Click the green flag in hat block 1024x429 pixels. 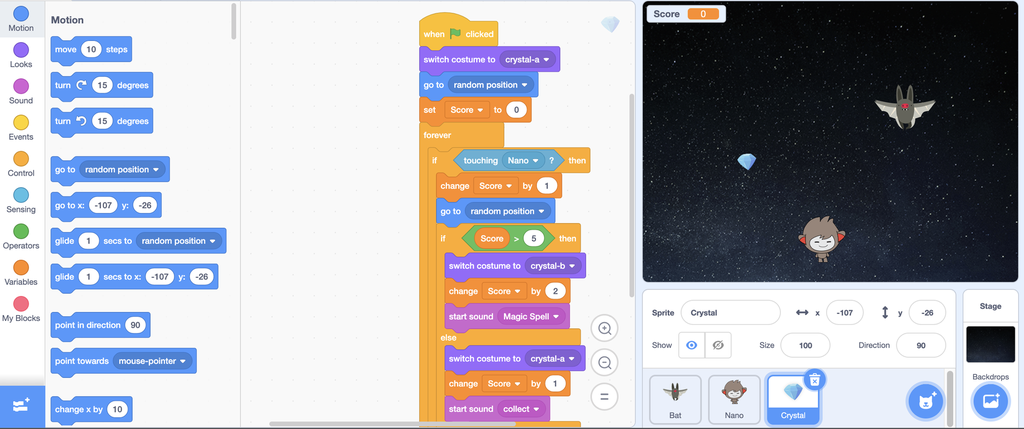click(x=455, y=34)
